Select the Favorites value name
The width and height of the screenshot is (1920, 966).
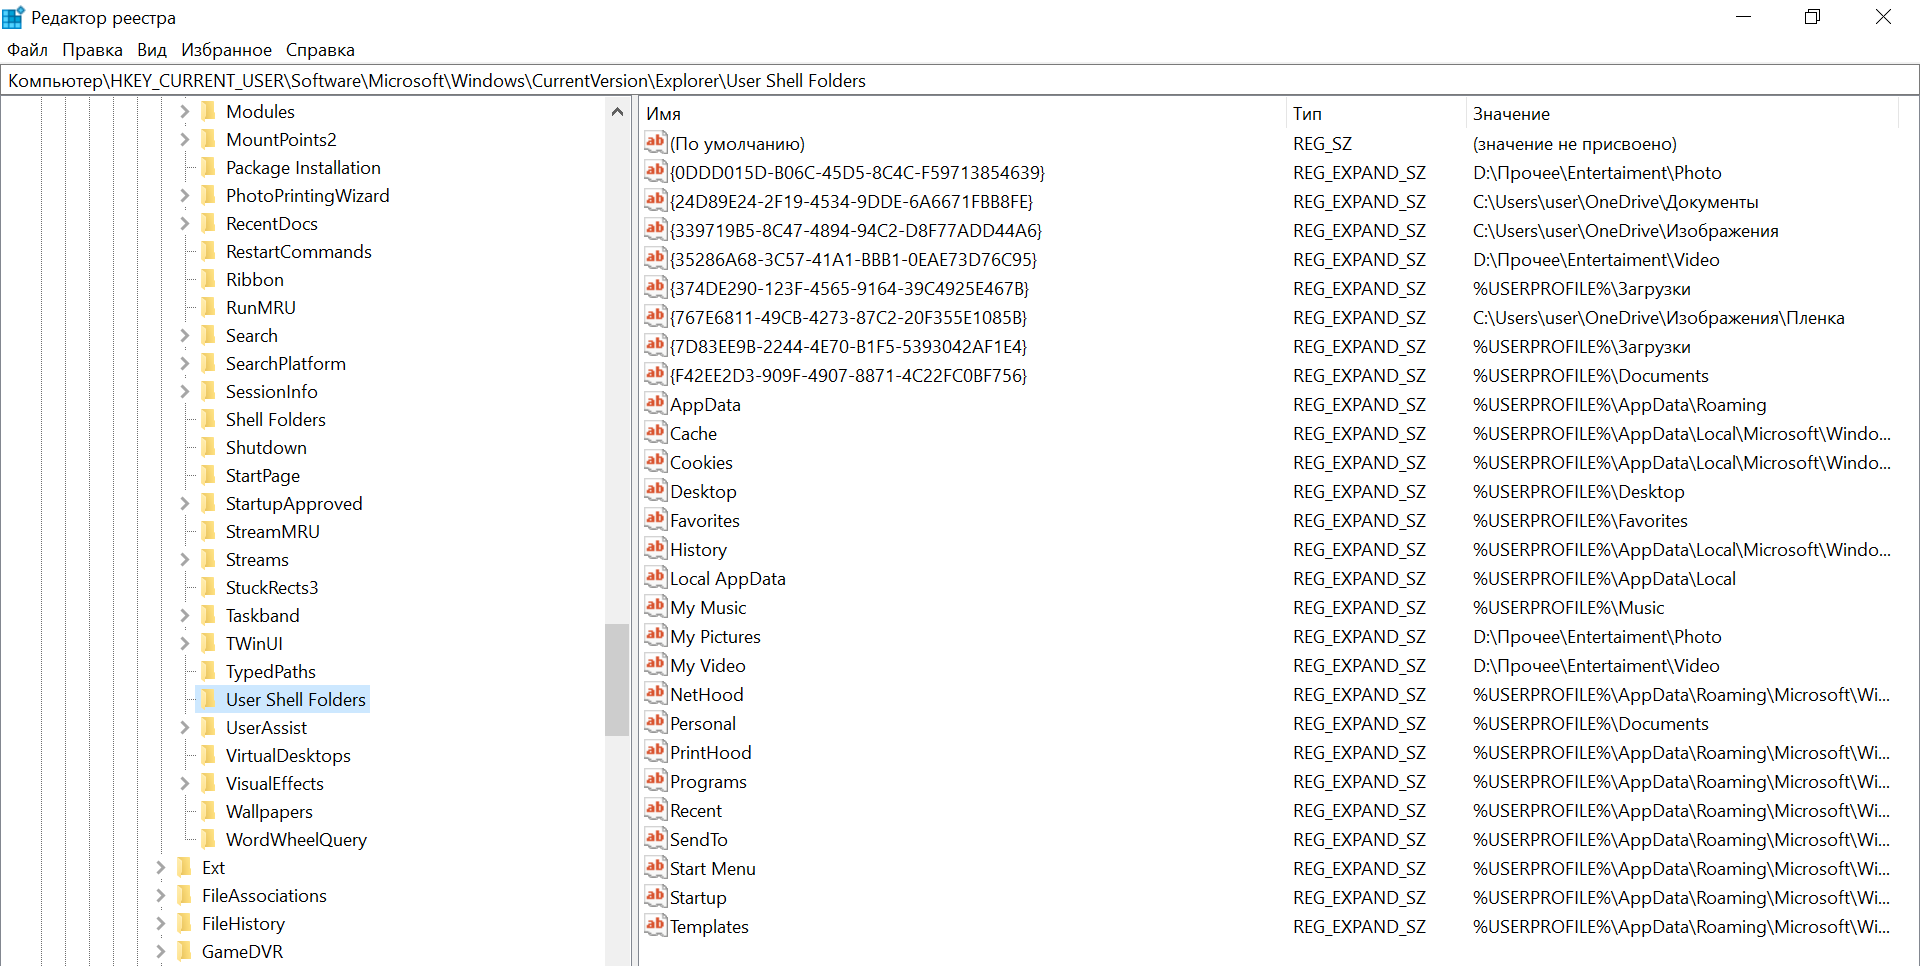[x=705, y=520]
